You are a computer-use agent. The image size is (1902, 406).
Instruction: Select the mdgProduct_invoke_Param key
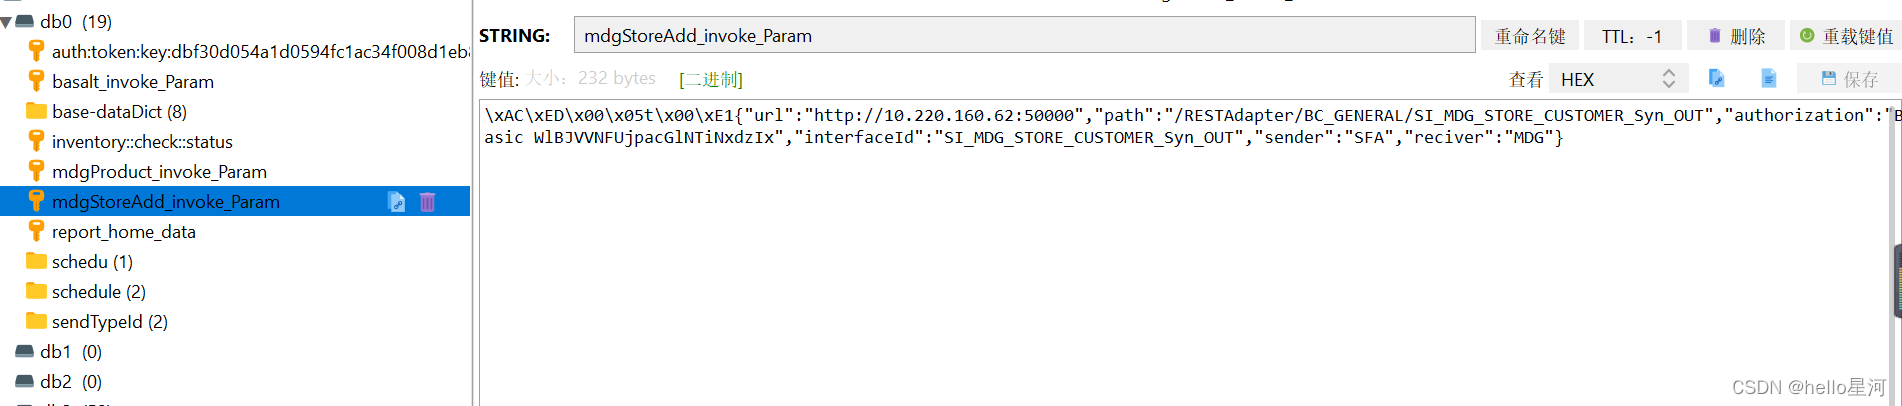pos(160,171)
